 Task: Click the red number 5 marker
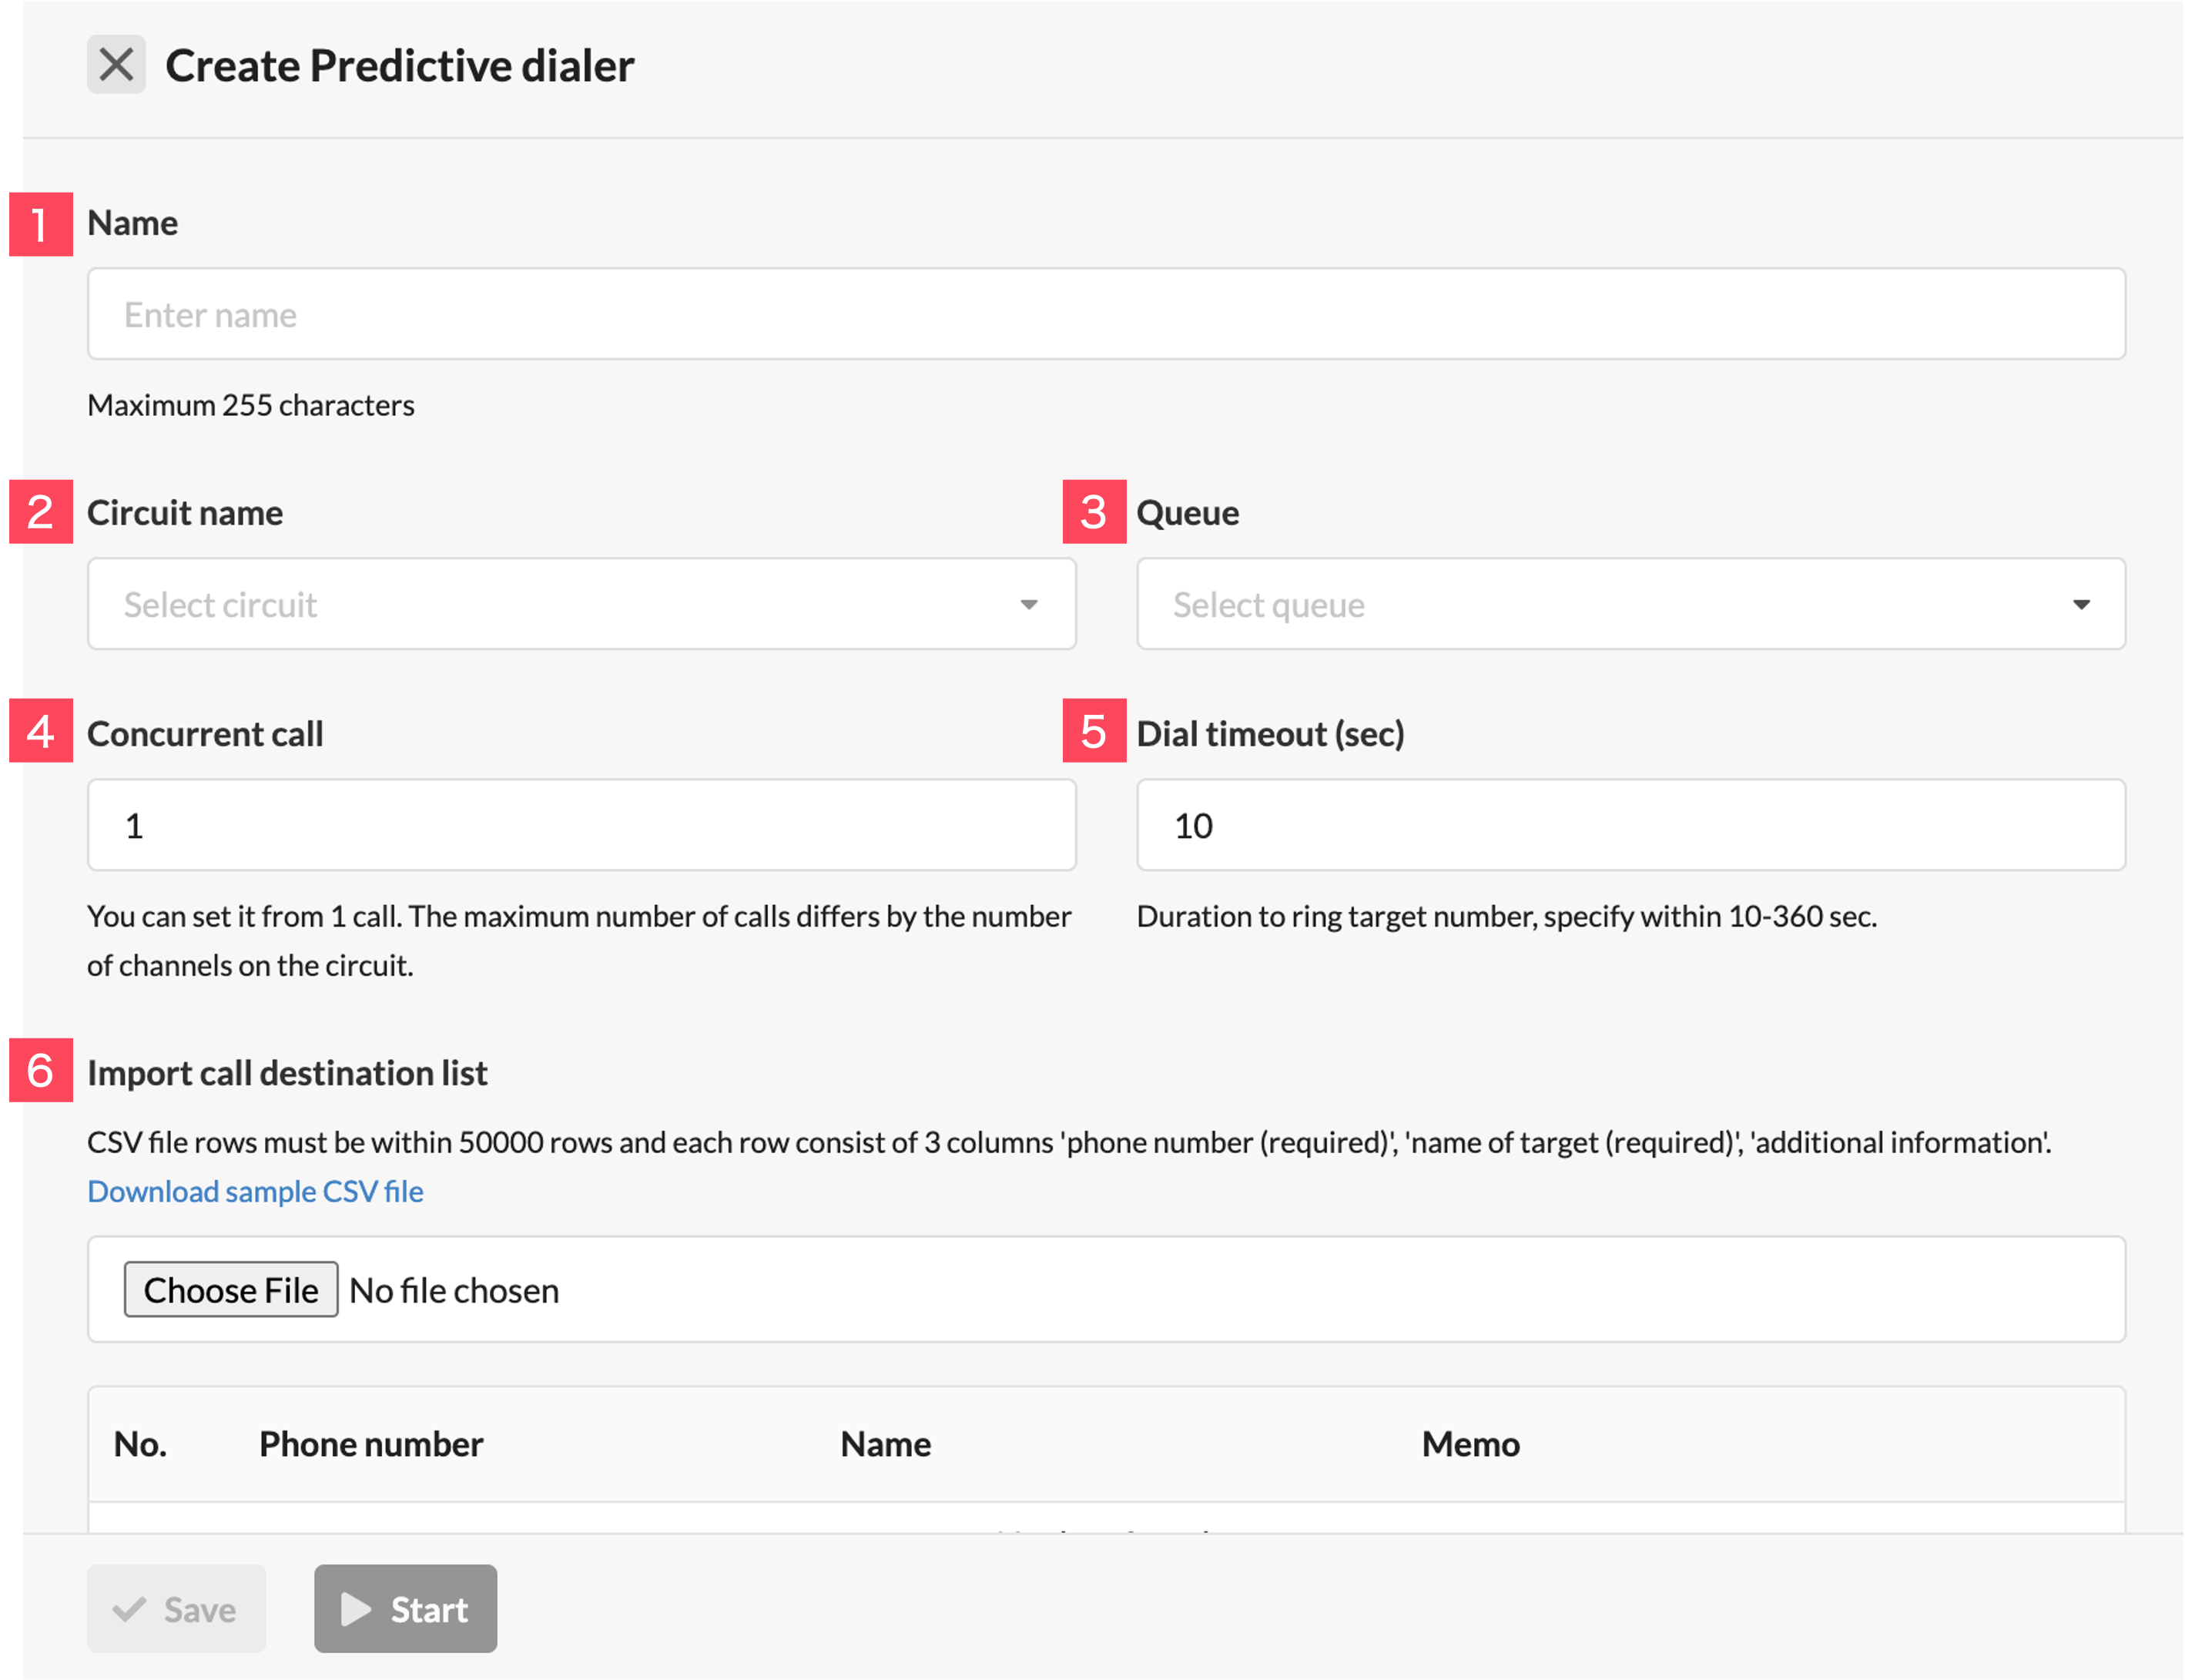pos(1094,730)
